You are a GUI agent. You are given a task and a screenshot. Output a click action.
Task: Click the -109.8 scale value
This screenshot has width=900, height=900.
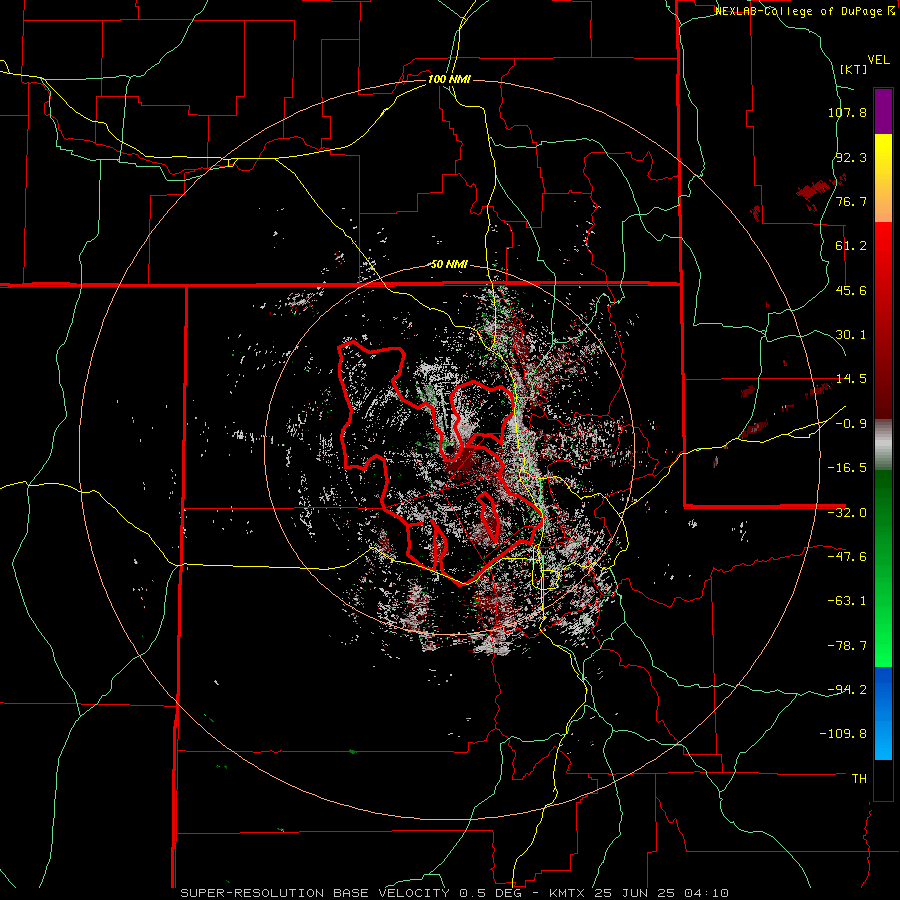(x=844, y=734)
